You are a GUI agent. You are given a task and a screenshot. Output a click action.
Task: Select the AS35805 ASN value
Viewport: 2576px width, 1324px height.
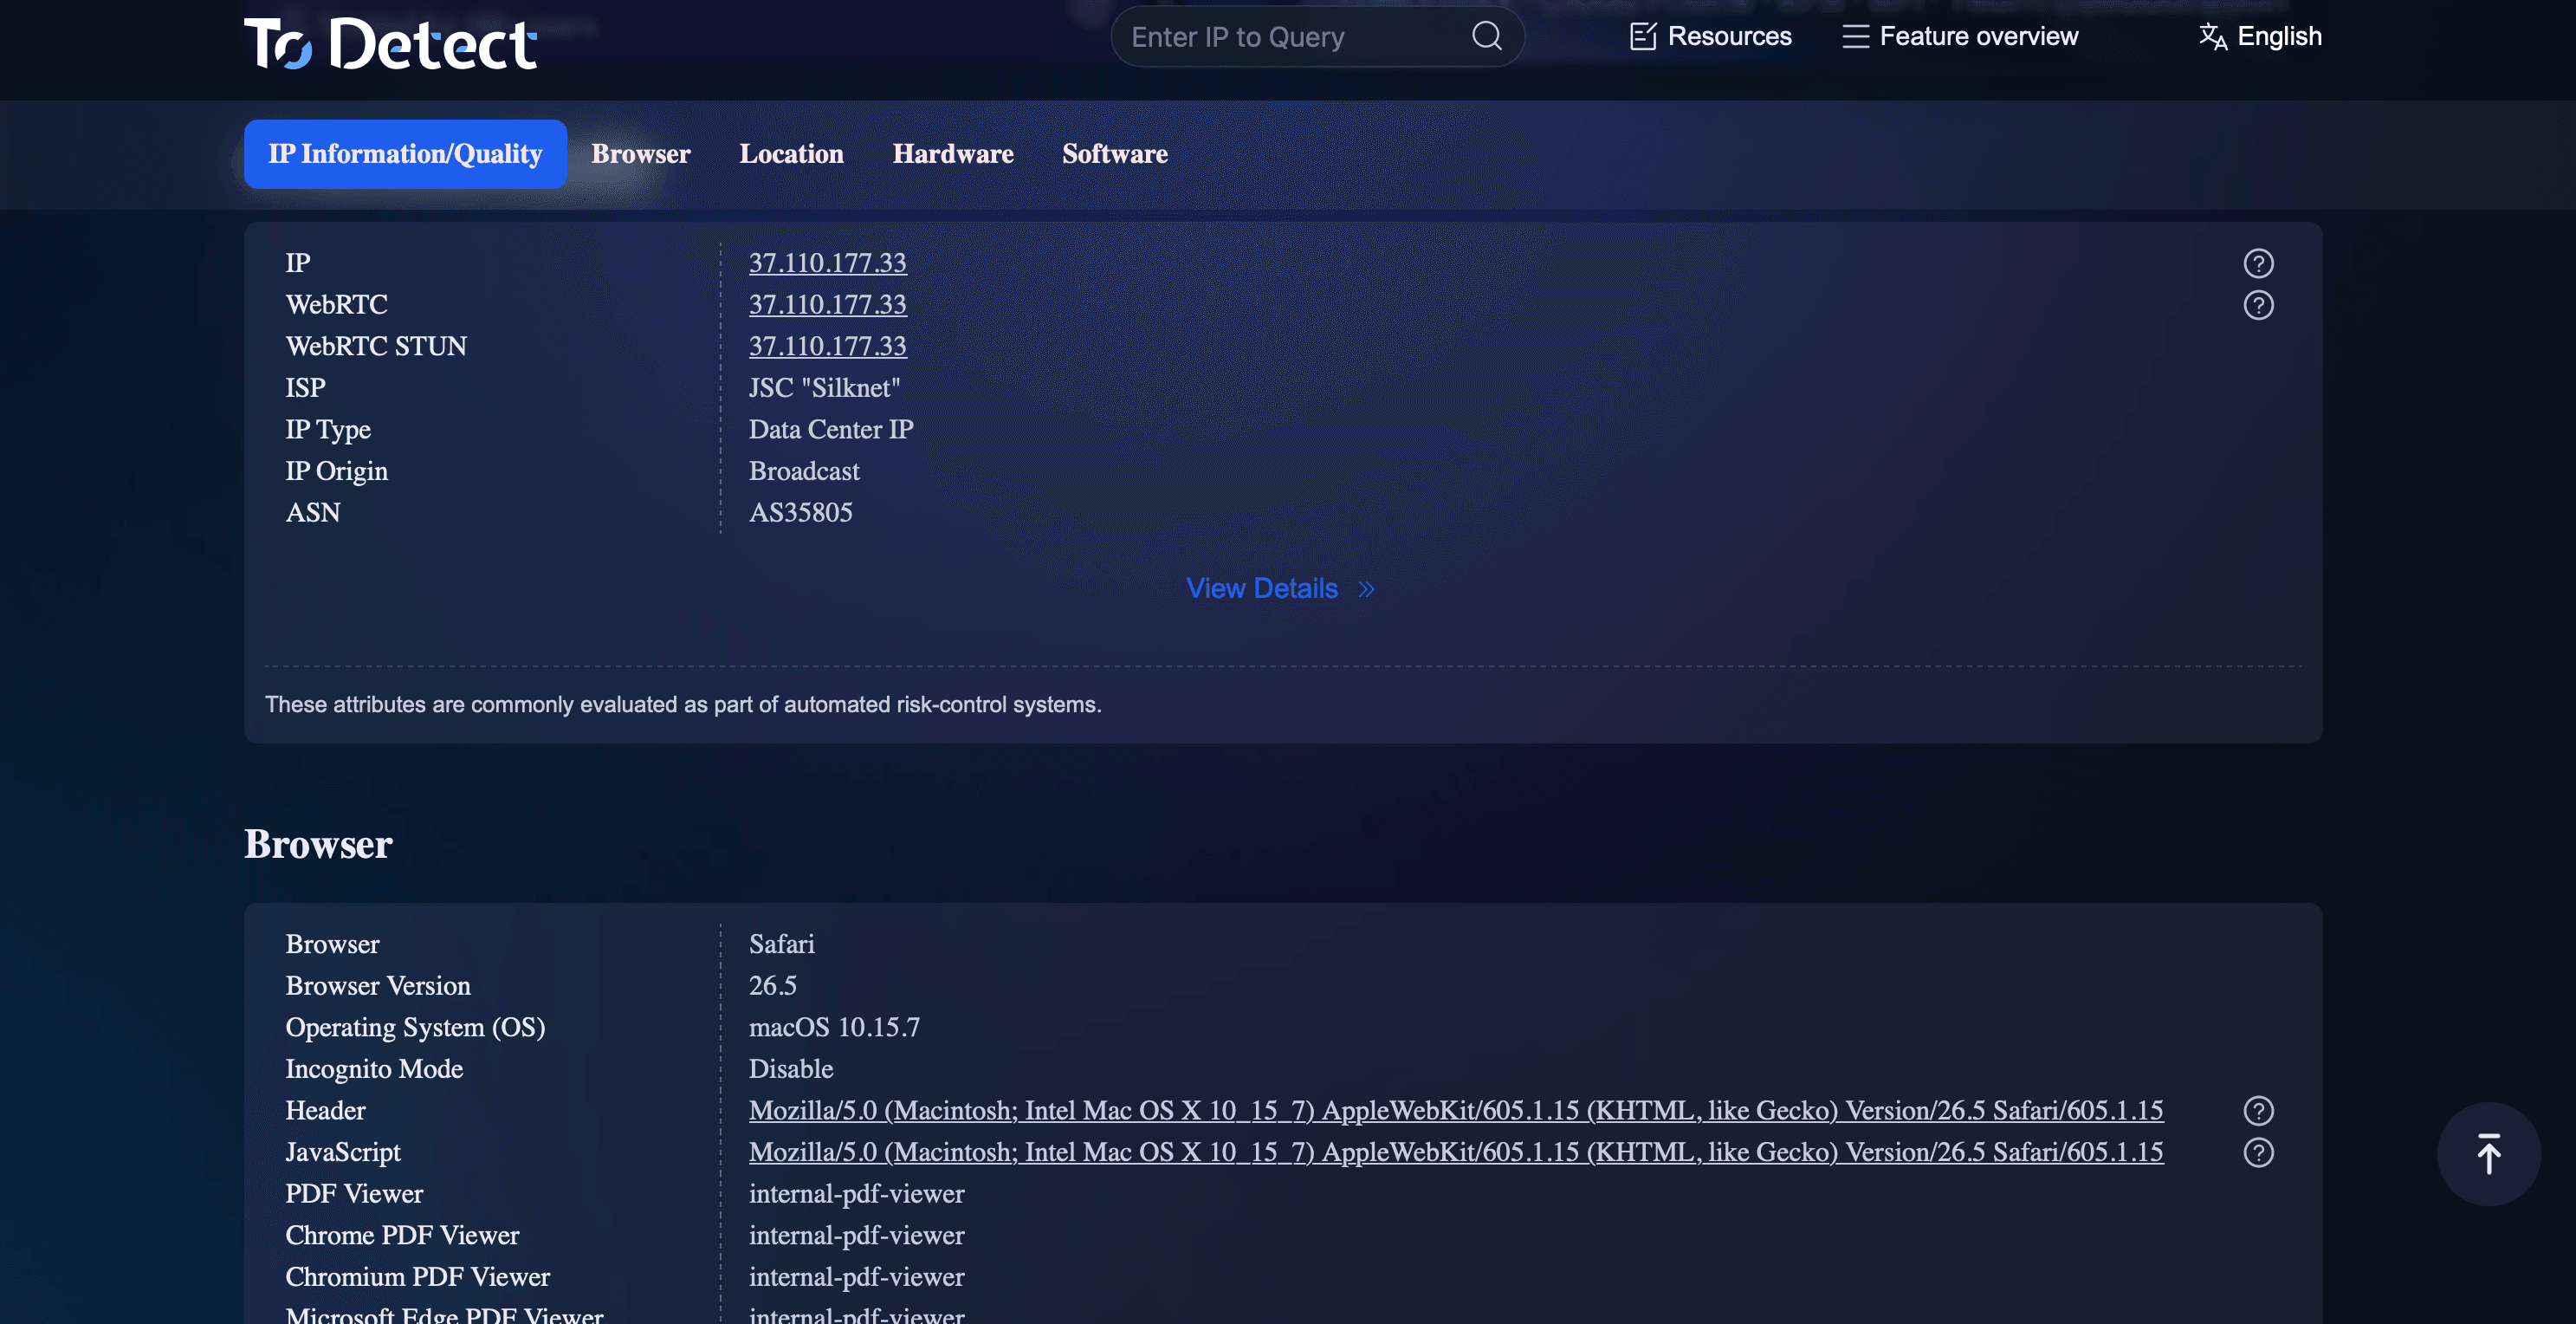tap(800, 513)
